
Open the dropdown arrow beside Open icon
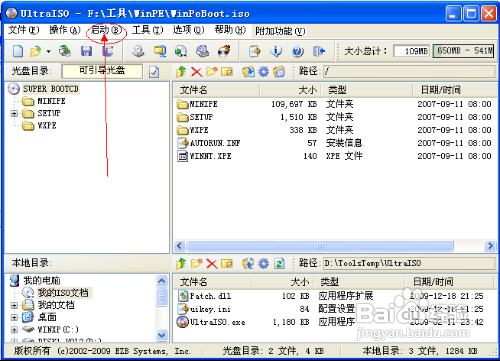pos(48,52)
